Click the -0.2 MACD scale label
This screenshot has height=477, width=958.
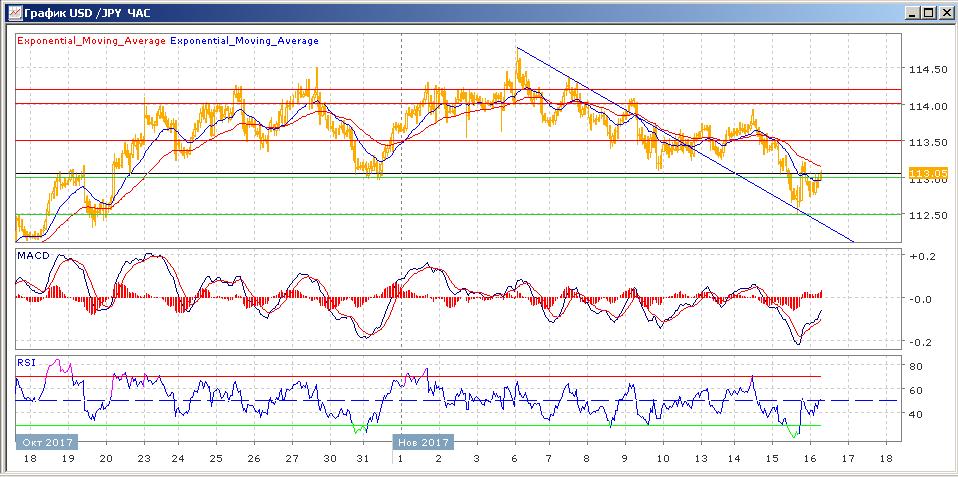(x=922, y=342)
